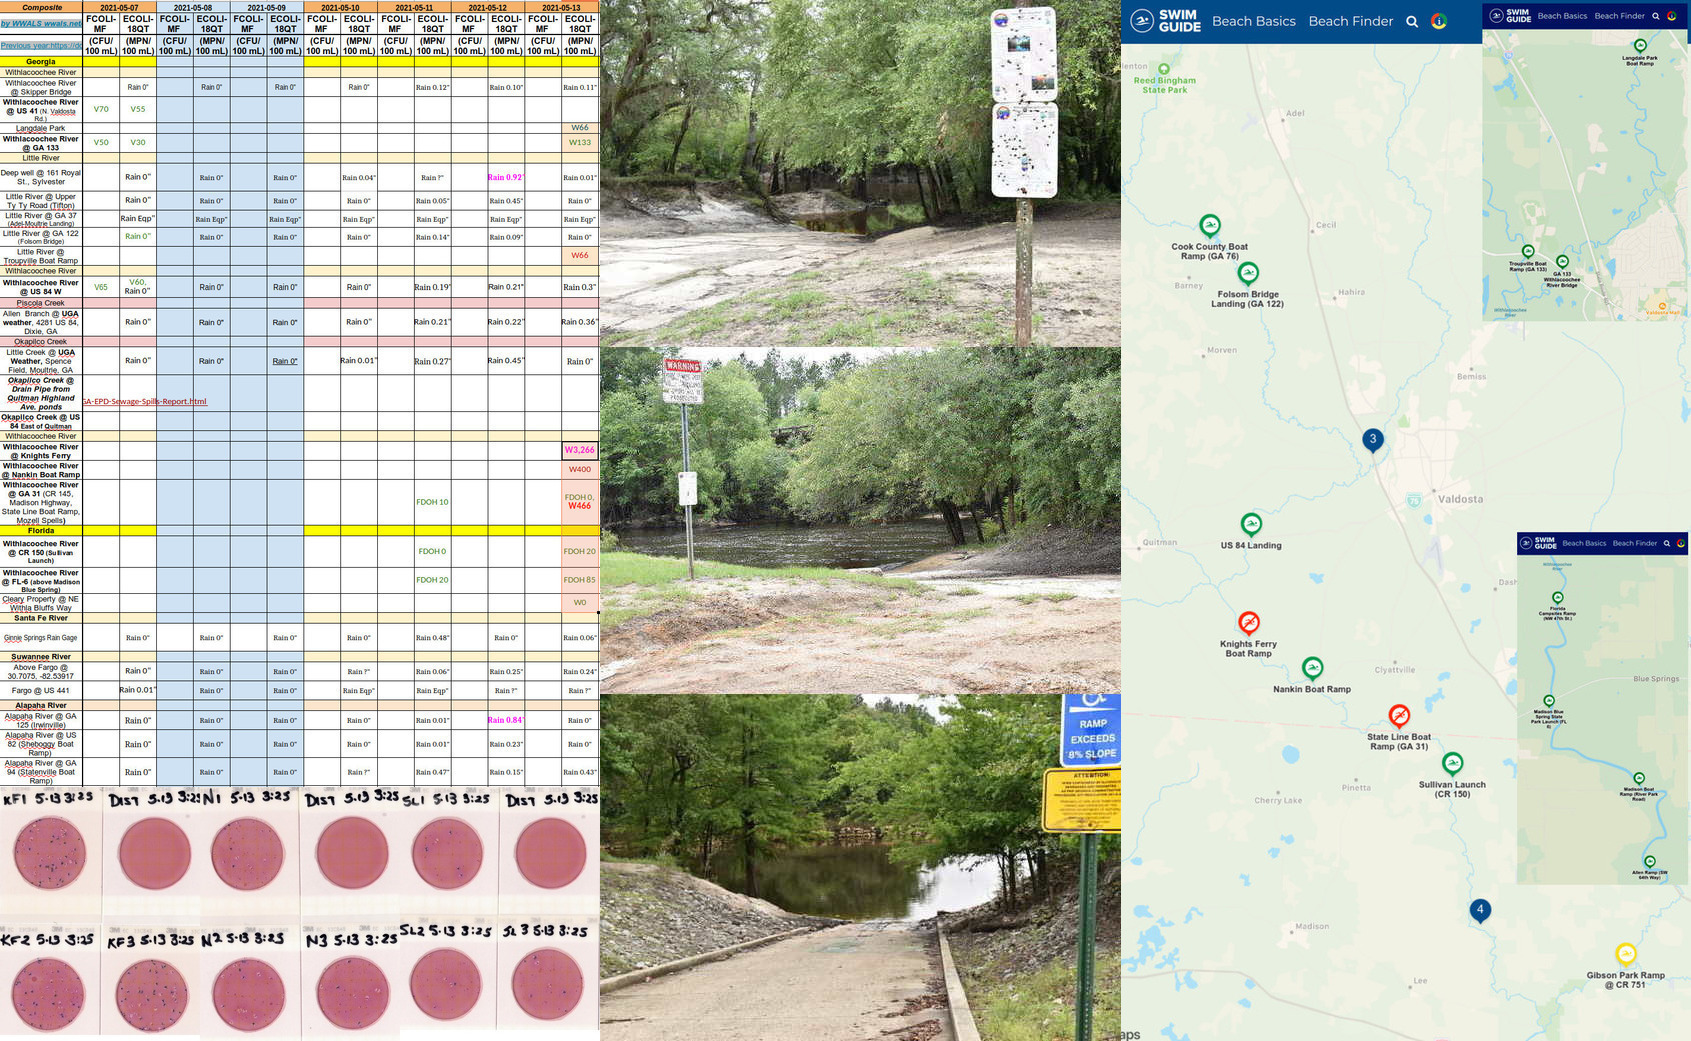Open the N1 5-13 petri dish image
The image size is (1691, 1041).
[248, 853]
